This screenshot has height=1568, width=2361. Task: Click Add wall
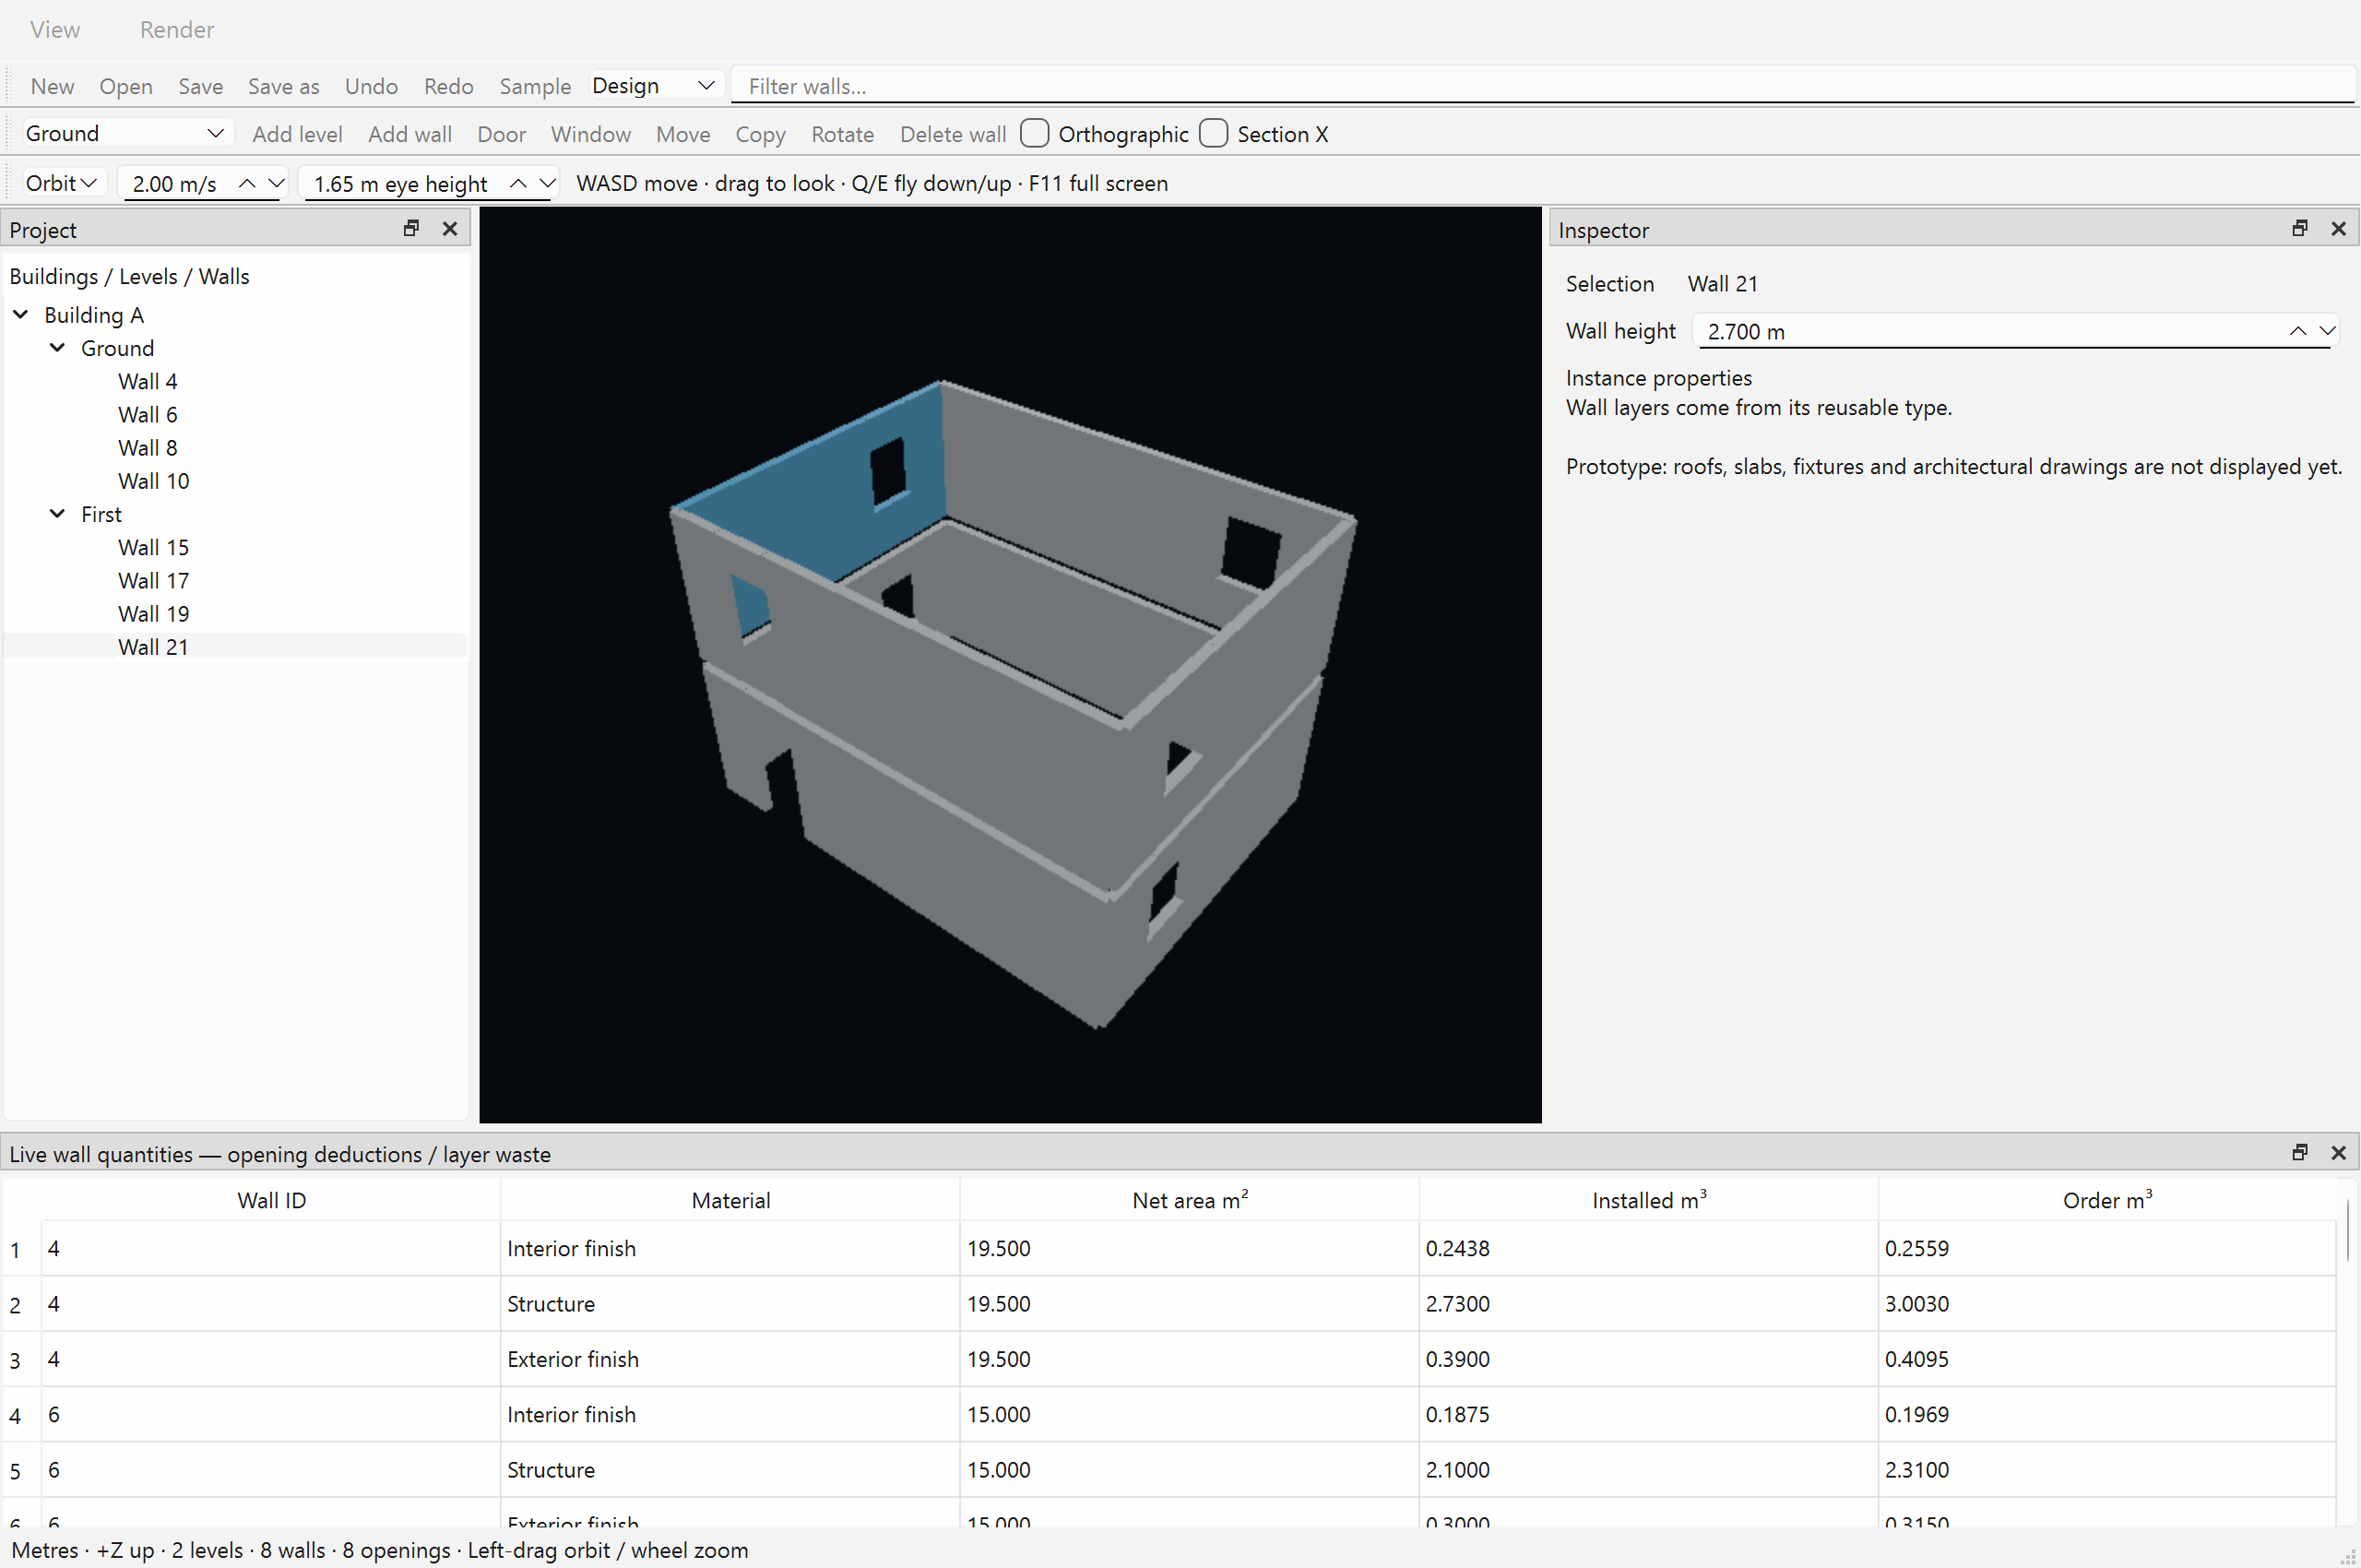[x=410, y=134]
